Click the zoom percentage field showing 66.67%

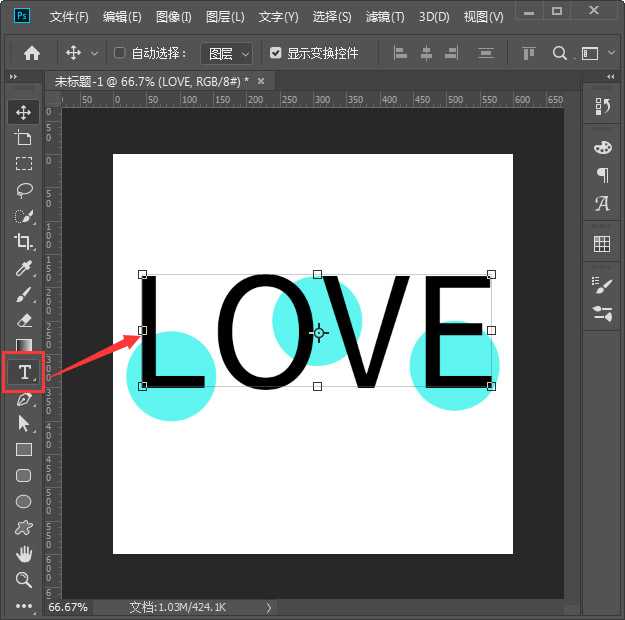[x=68, y=607]
